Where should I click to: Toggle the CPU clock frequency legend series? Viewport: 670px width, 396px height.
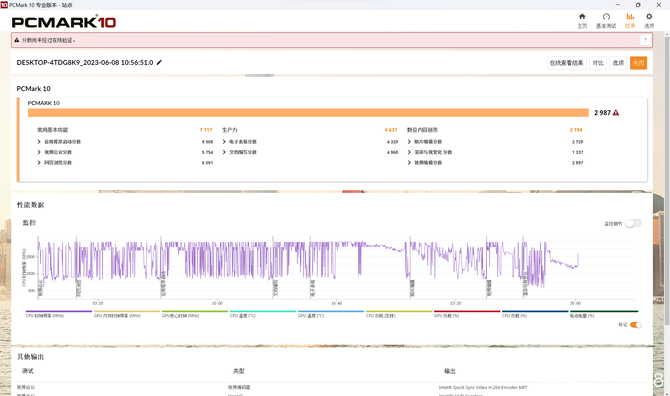[x=59, y=314]
